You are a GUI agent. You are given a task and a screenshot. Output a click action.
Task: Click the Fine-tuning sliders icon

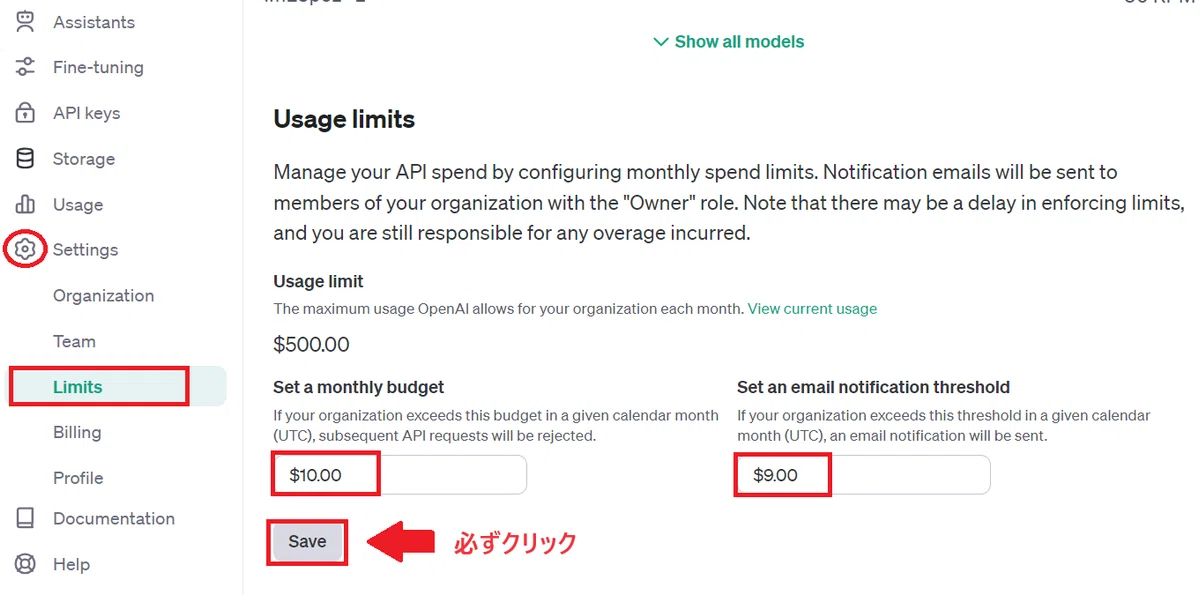tap(25, 67)
